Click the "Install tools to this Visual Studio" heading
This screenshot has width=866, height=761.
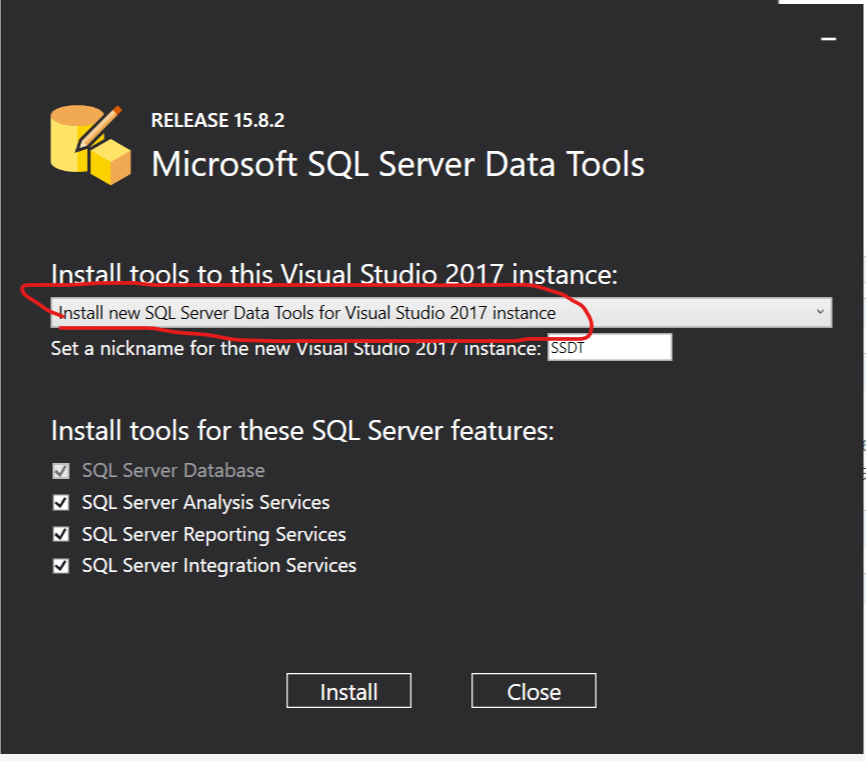334,276
